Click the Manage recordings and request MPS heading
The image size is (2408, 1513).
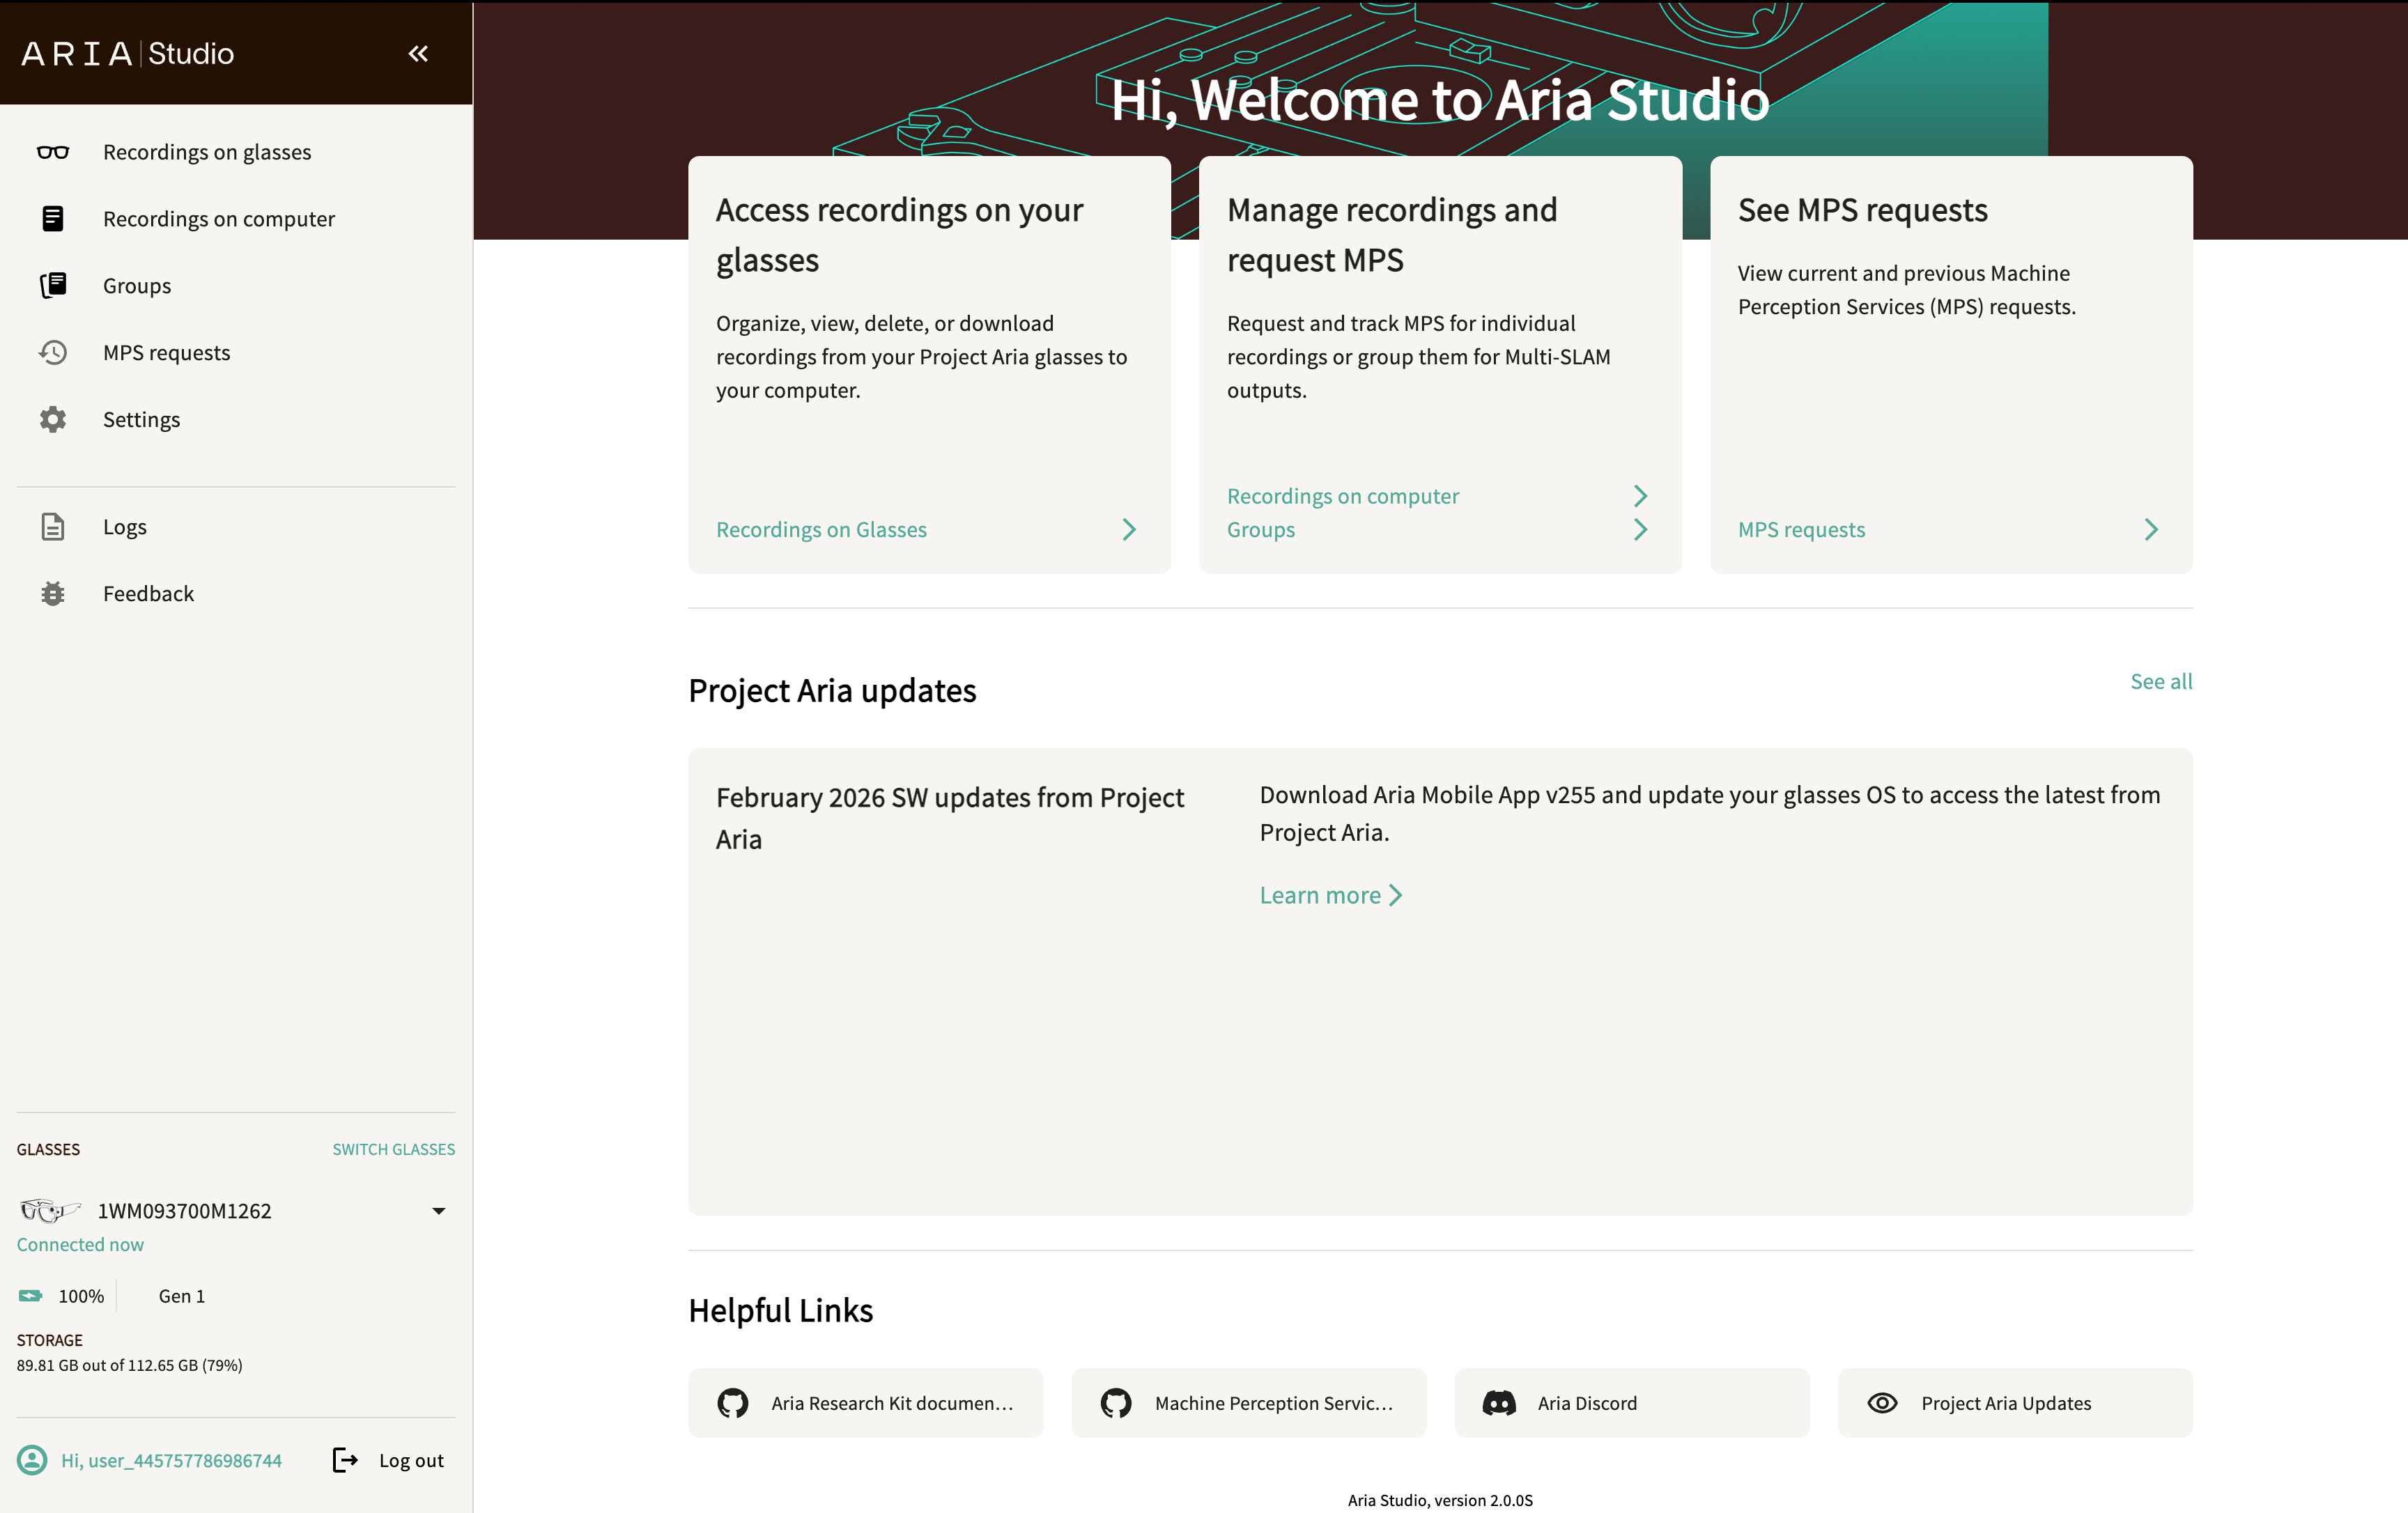pos(1392,235)
